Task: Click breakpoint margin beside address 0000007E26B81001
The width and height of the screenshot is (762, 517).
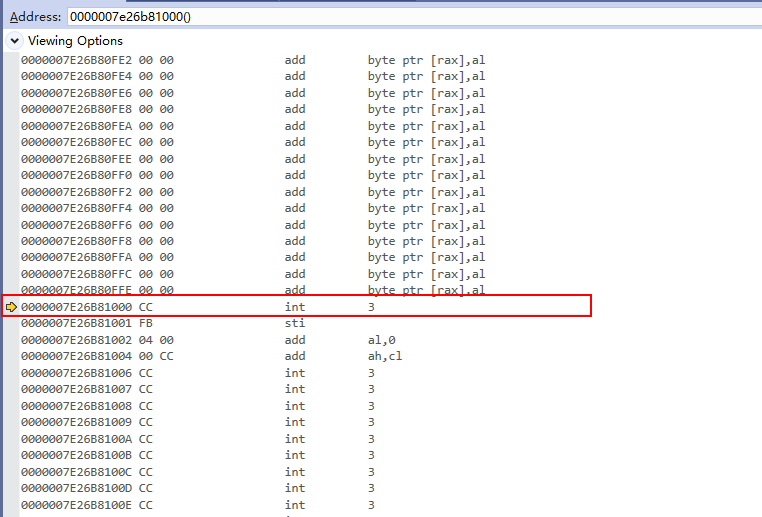Action: pyautogui.click(x=11, y=324)
